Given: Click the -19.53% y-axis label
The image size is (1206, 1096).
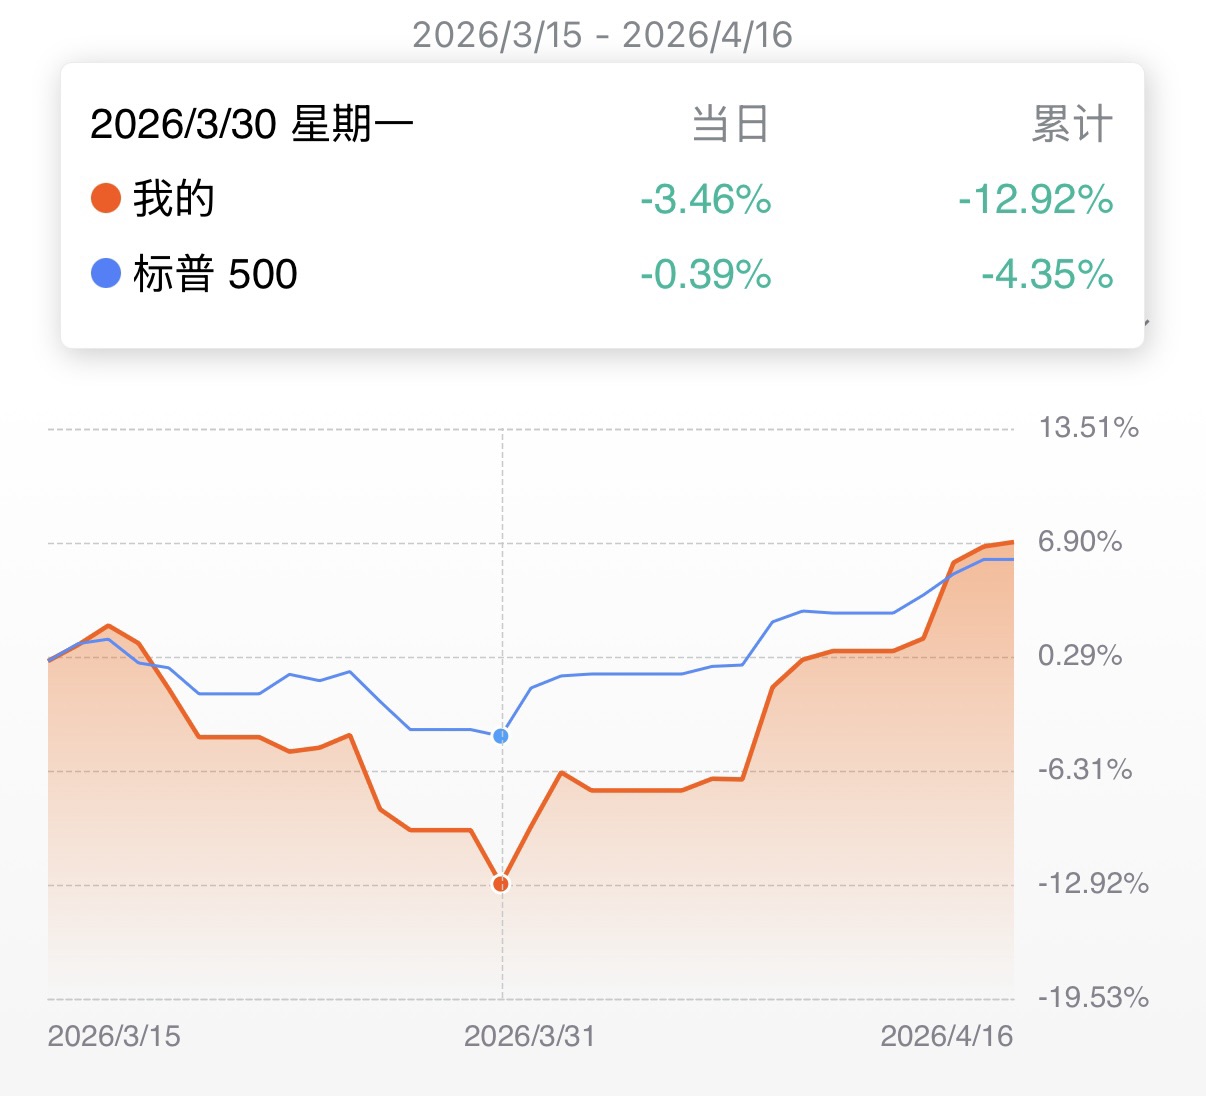Looking at the screenshot, I should pyautogui.click(x=1093, y=998).
